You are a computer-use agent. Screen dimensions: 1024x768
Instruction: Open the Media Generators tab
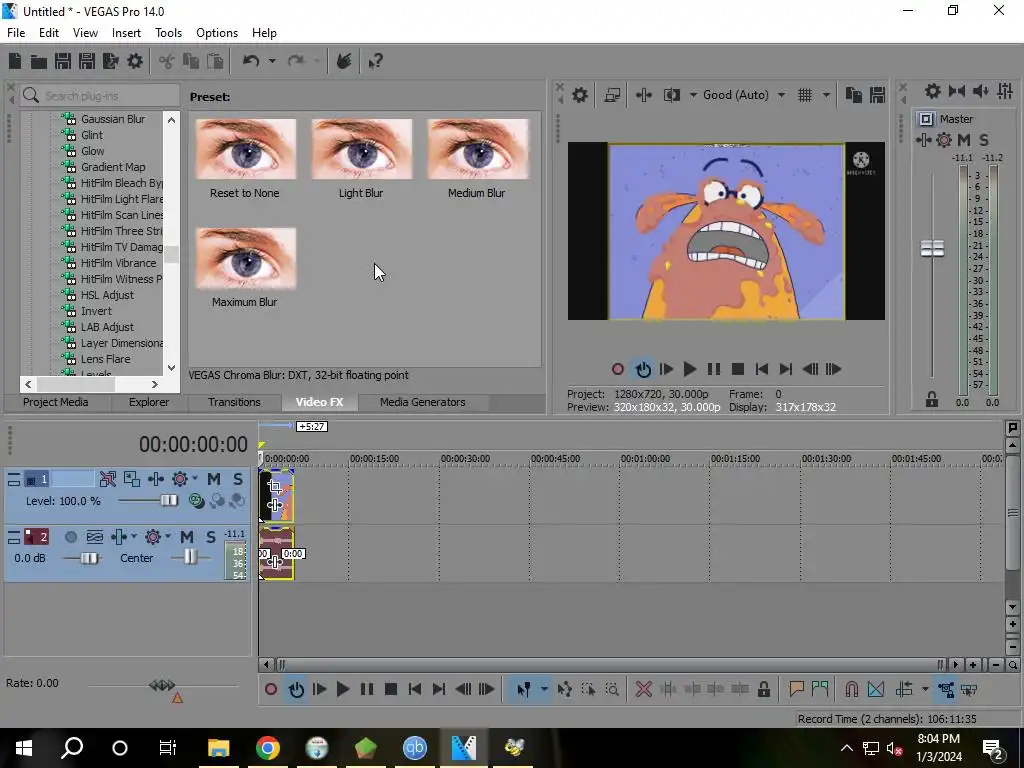[423, 402]
